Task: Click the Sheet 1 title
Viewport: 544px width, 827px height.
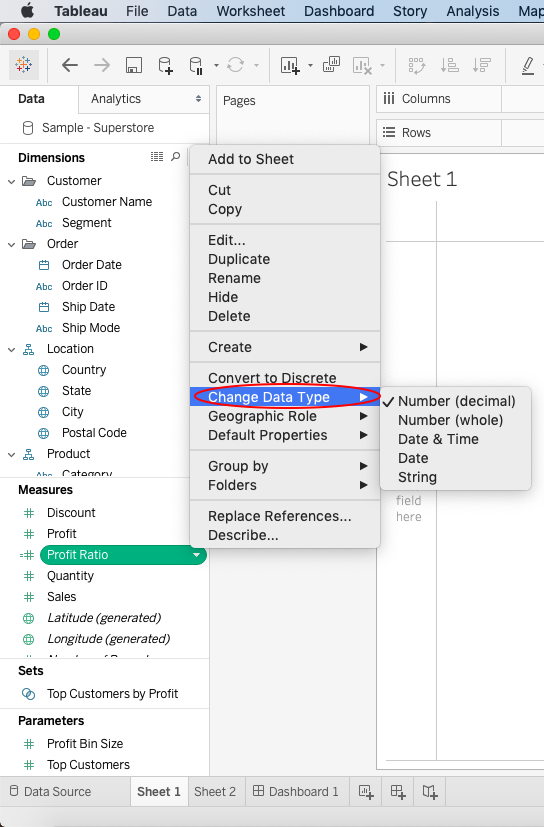Action: (x=422, y=179)
